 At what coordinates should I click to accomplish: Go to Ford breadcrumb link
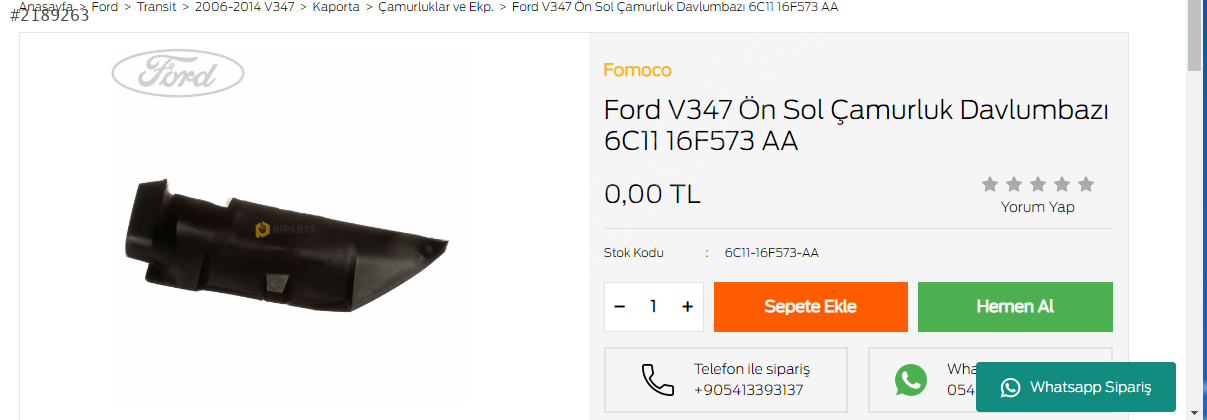pos(105,7)
